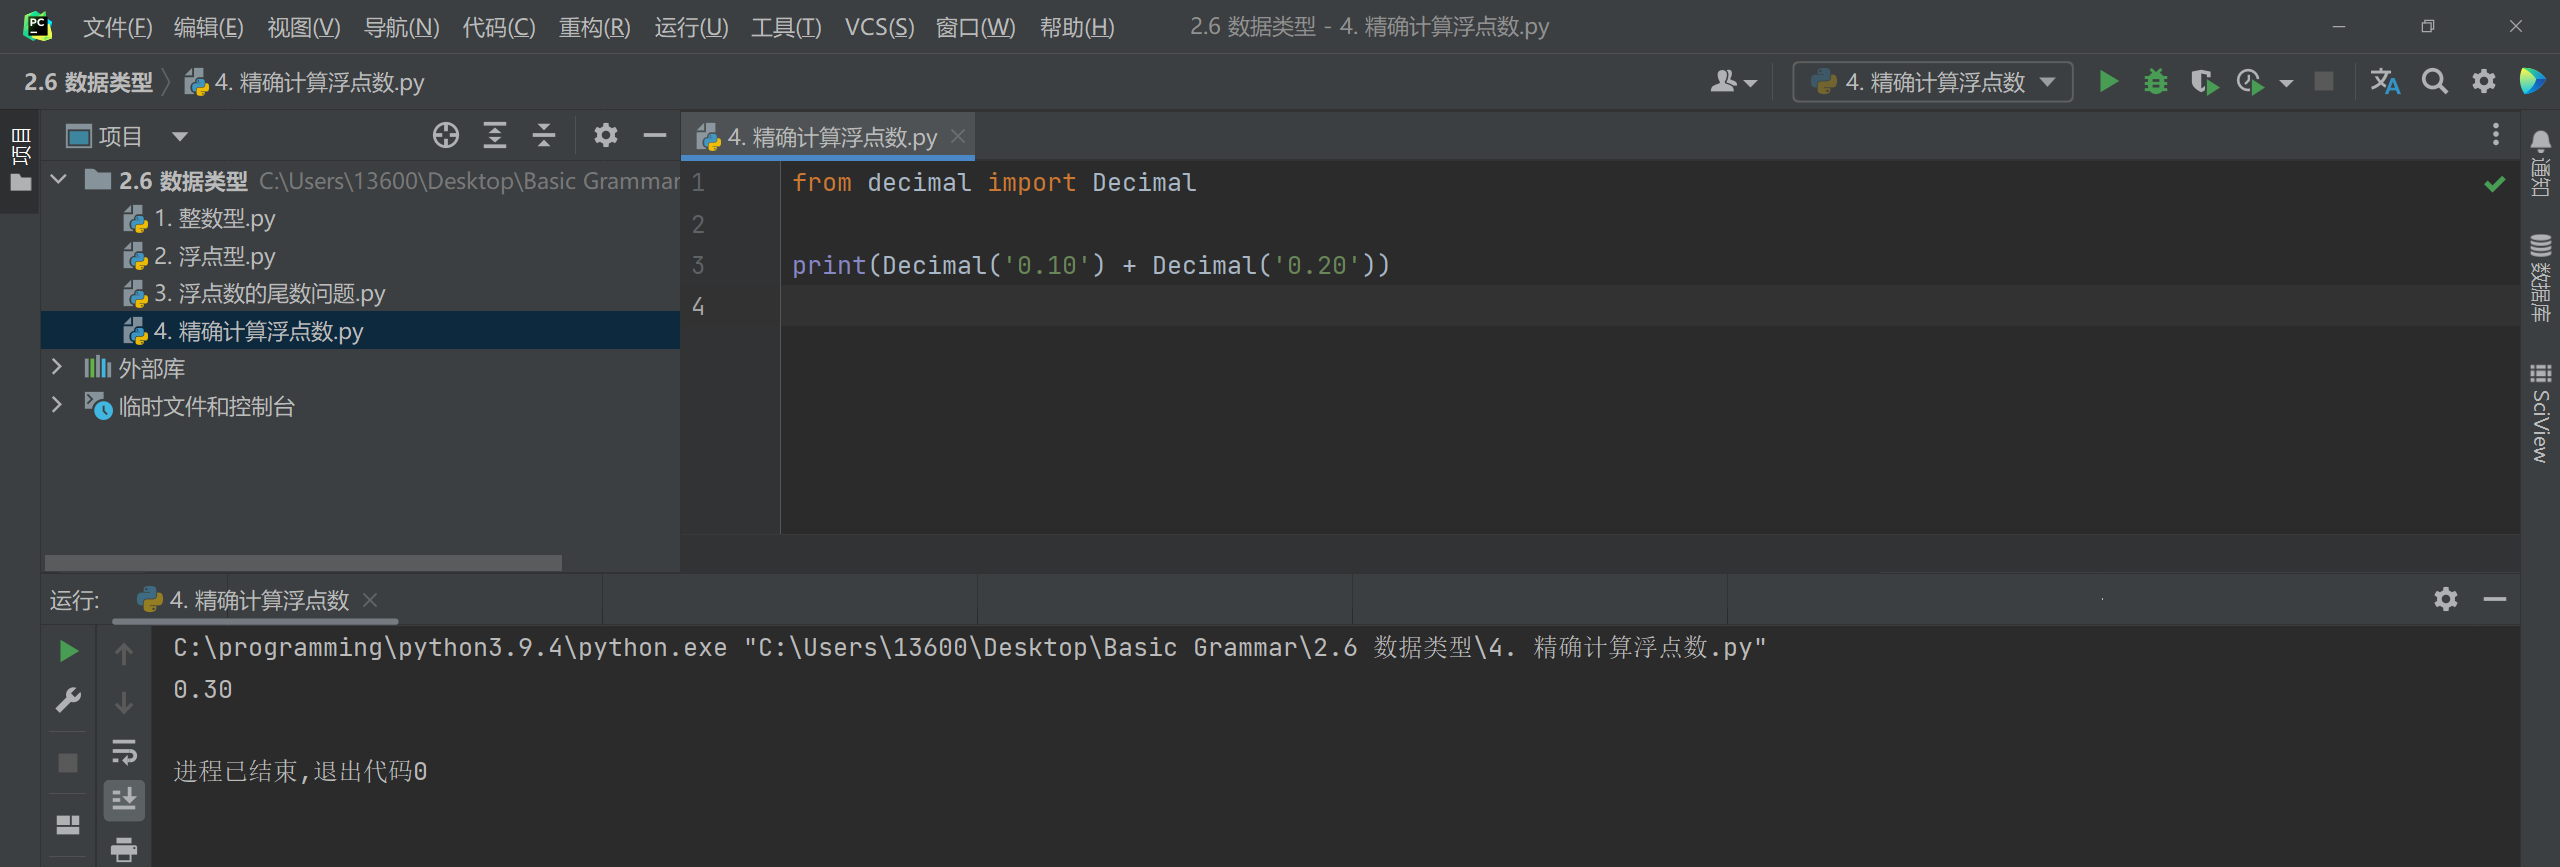Click the stop button in run panel
2560x867 pixels.
point(68,763)
